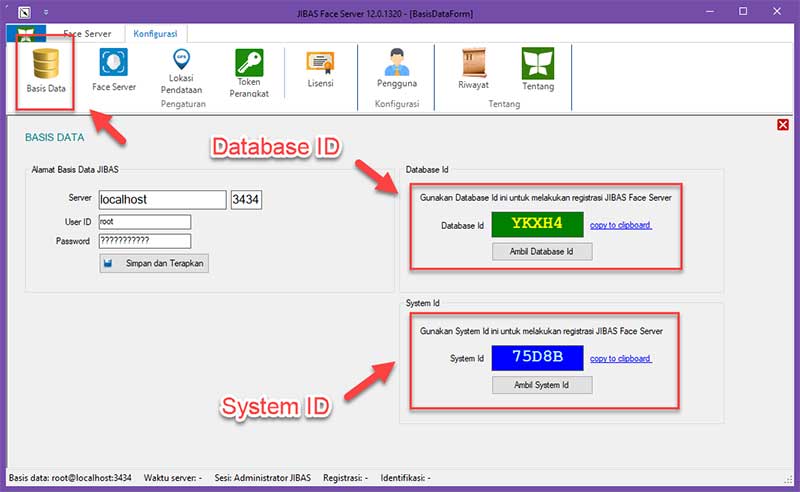This screenshot has height=492, width=800.
Task: Switch to the Konfigurasi tab
Action: 156,34
